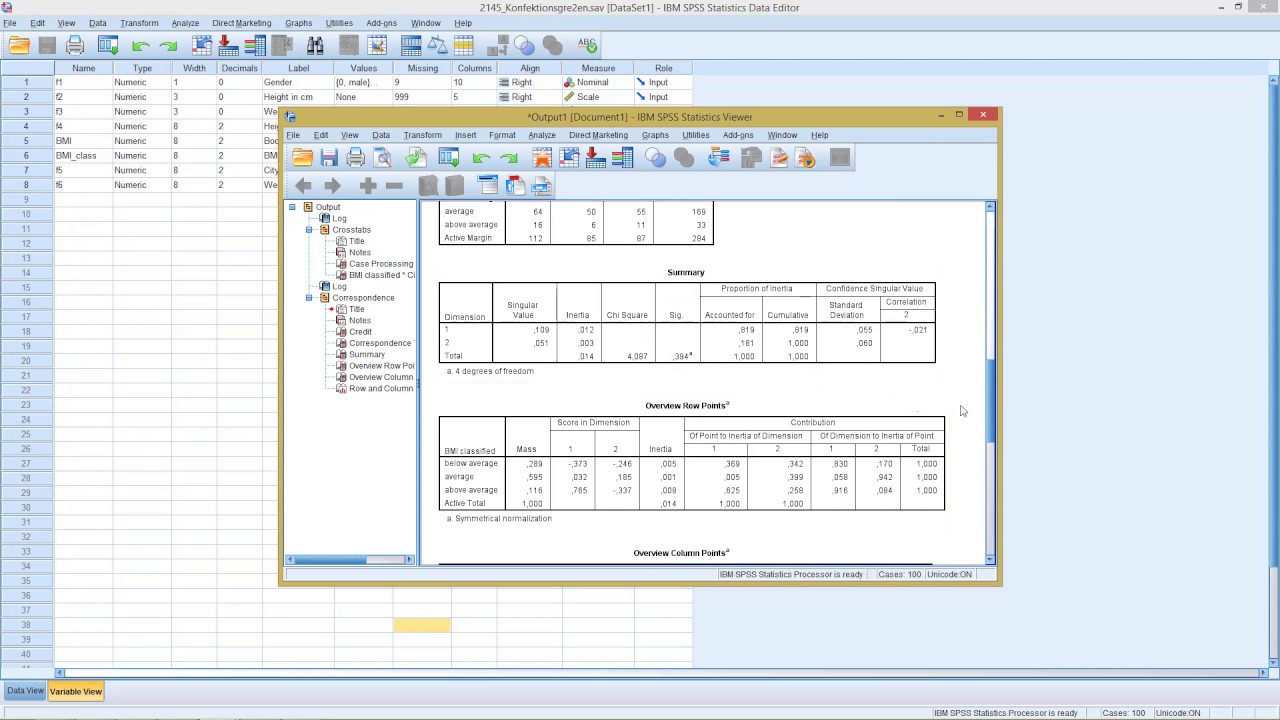Collapse the Output root node in the outline
This screenshot has height=720, width=1280.
(292, 207)
